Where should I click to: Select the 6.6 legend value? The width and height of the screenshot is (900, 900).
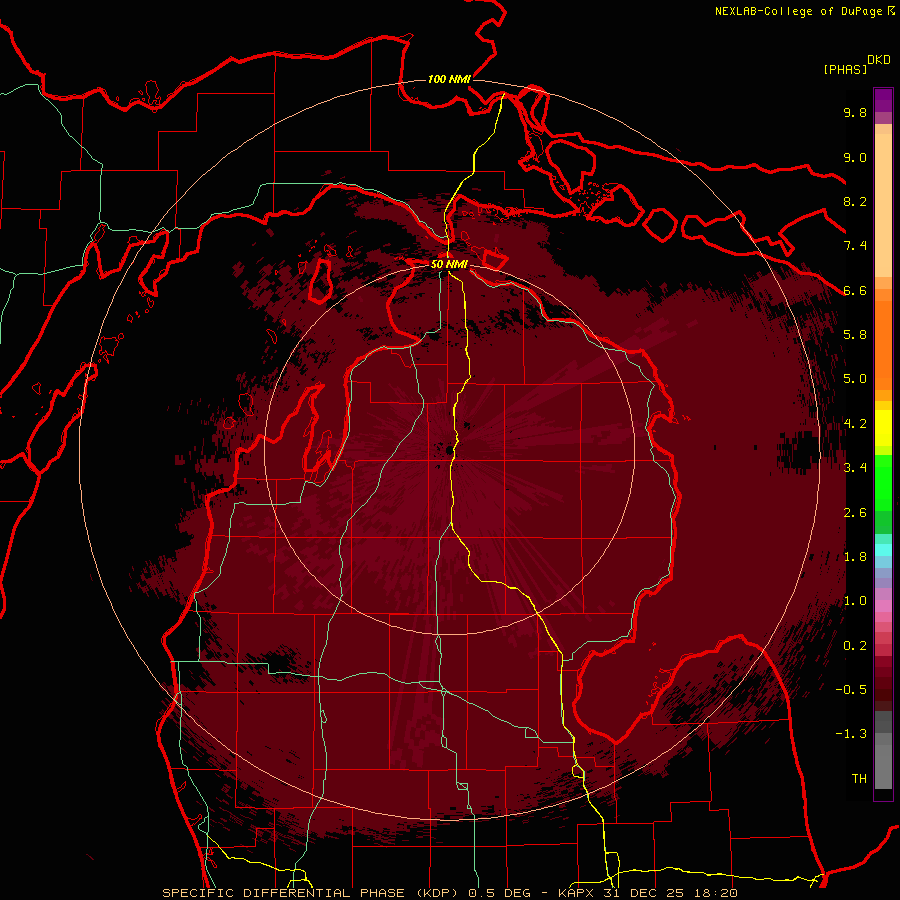[x=855, y=290]
